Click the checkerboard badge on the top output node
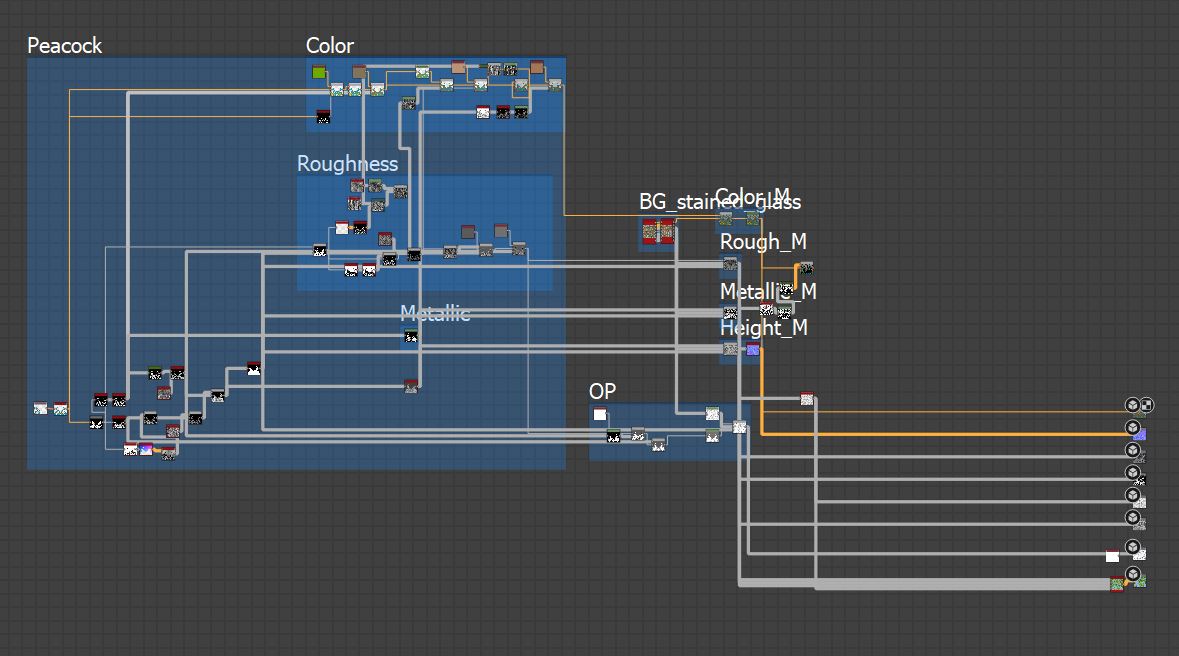This screenshot has height=656, width=1179. pyautogui.click(x=1147, y=405)
